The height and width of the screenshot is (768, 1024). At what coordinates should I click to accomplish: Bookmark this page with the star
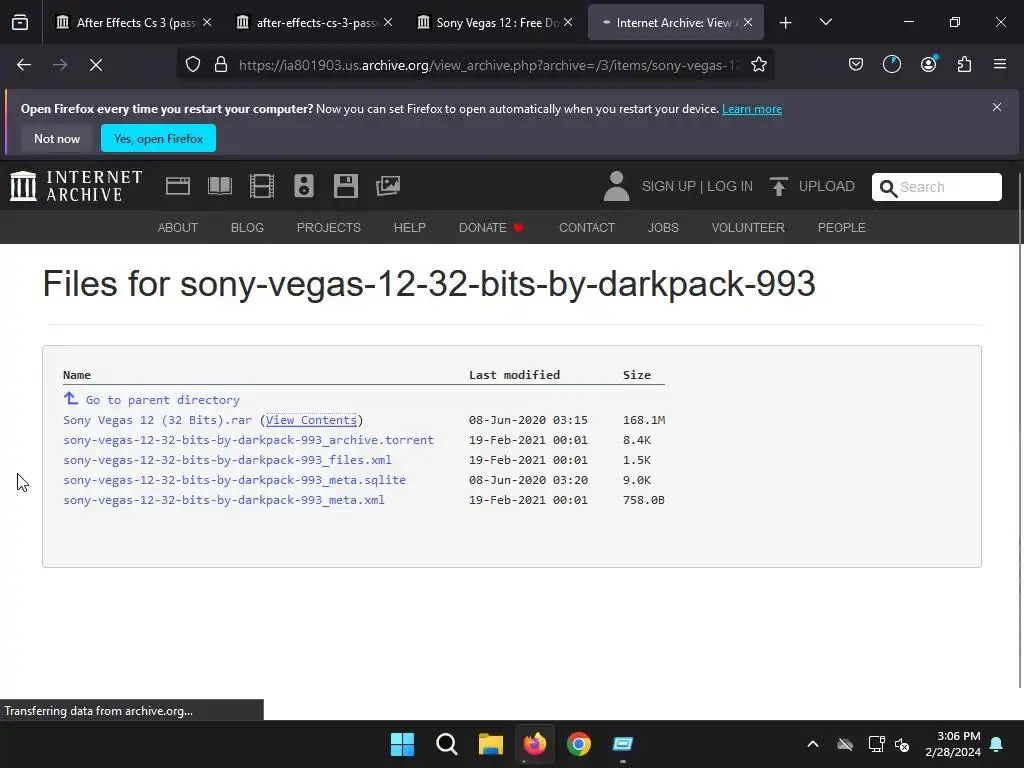click(x=758, y=65)
